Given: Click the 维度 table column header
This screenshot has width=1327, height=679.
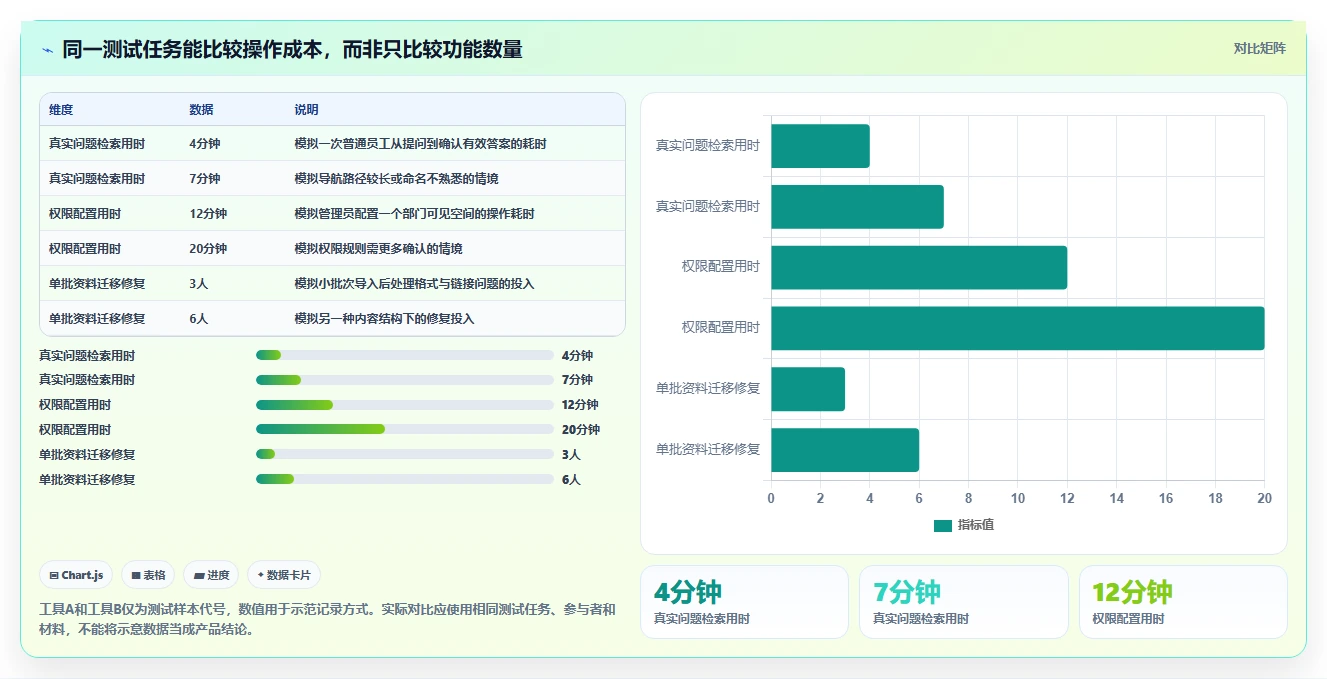Looking at the screenshot, I should tap(61, 110).
